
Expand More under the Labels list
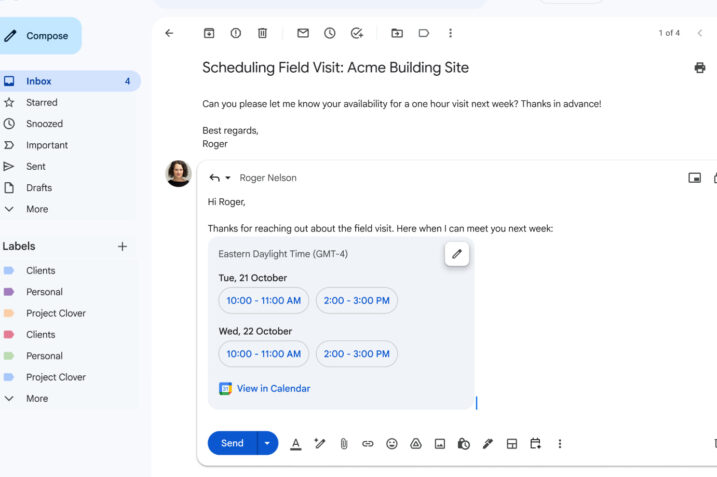coord(36,398)
